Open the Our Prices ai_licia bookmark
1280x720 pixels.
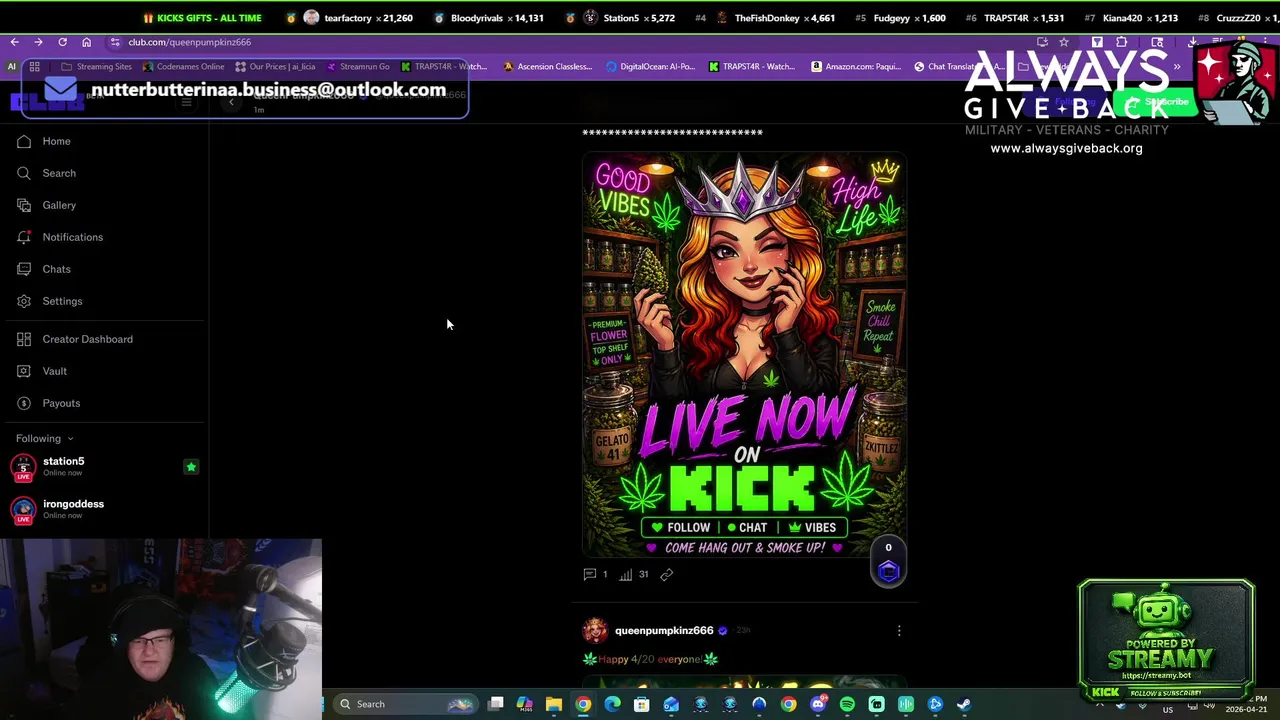tap(275, 66)
